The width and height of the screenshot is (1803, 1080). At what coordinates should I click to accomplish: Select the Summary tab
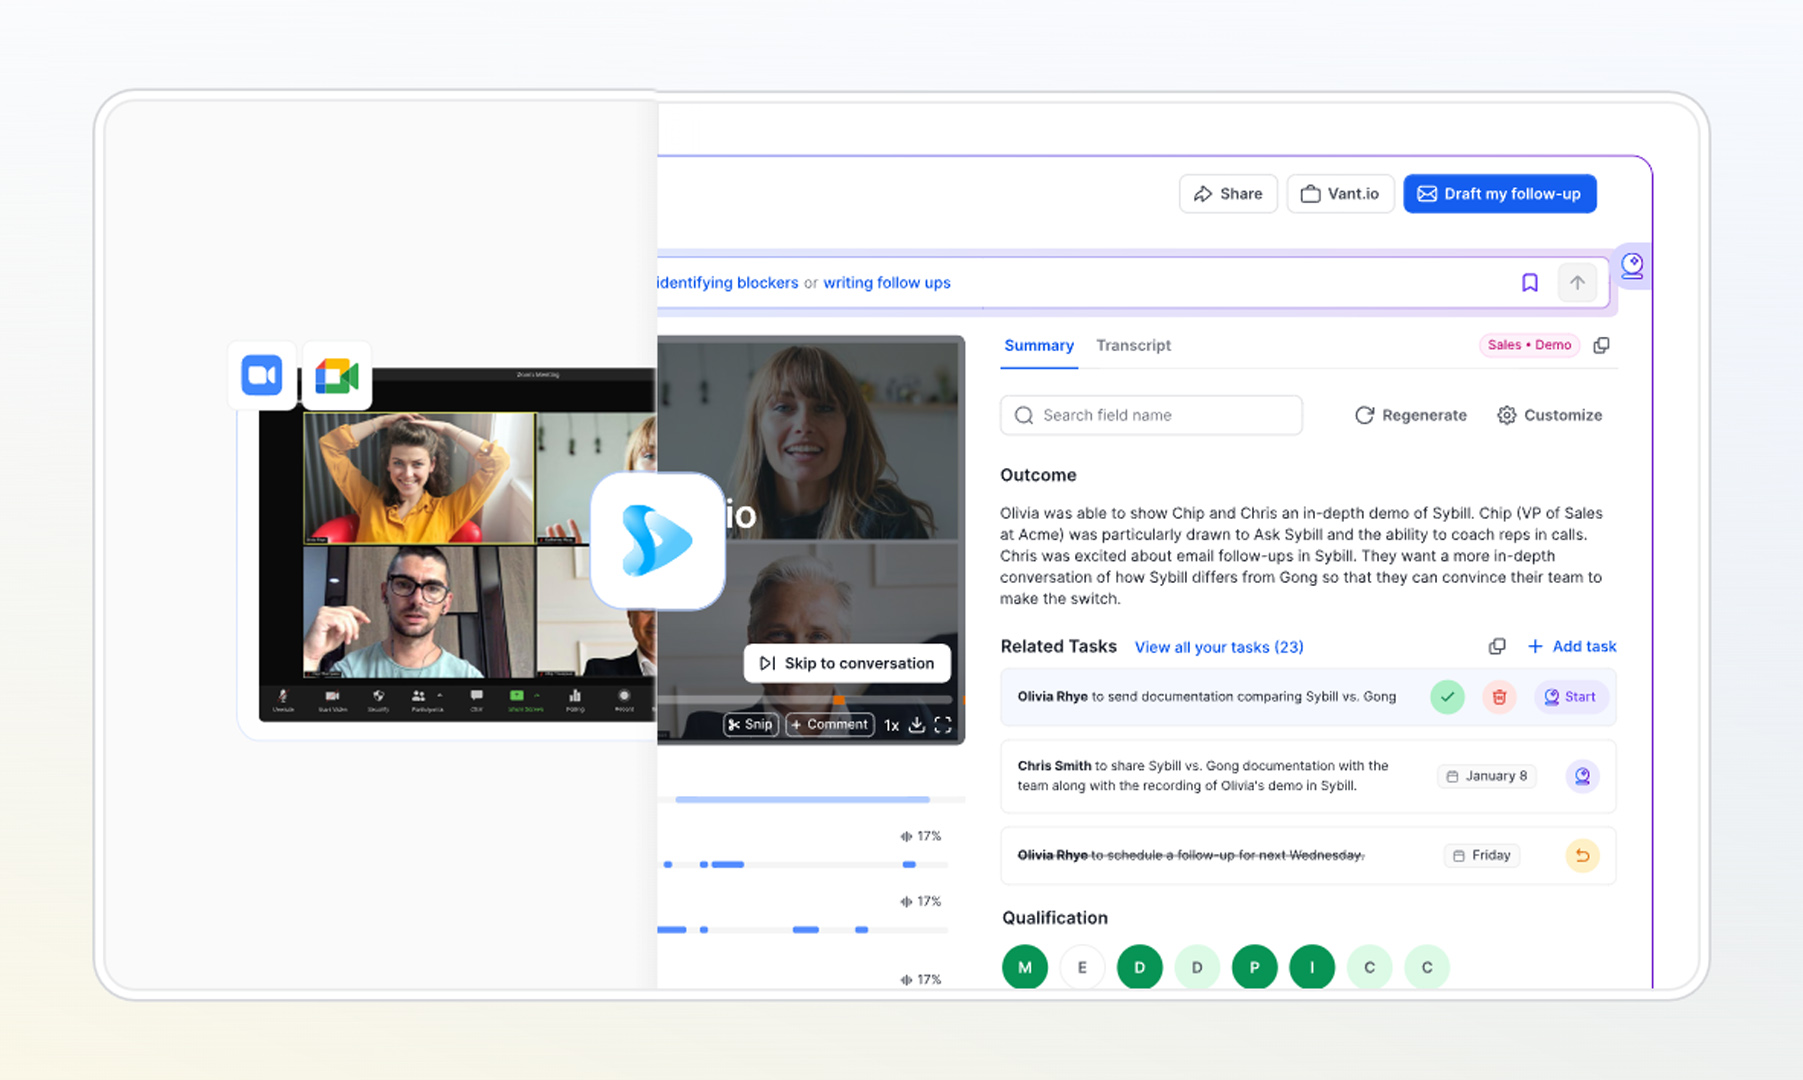click(x=1039, y=345)
